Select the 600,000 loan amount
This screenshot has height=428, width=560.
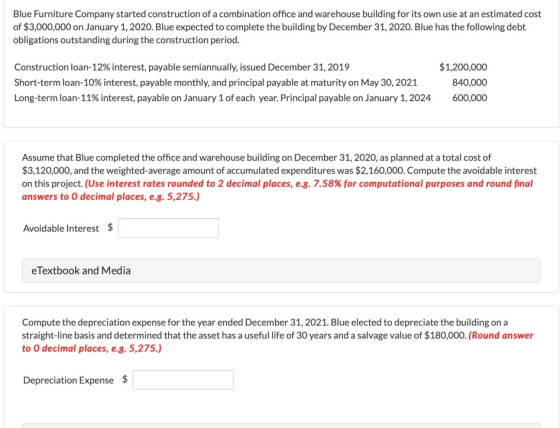point(470,98)
